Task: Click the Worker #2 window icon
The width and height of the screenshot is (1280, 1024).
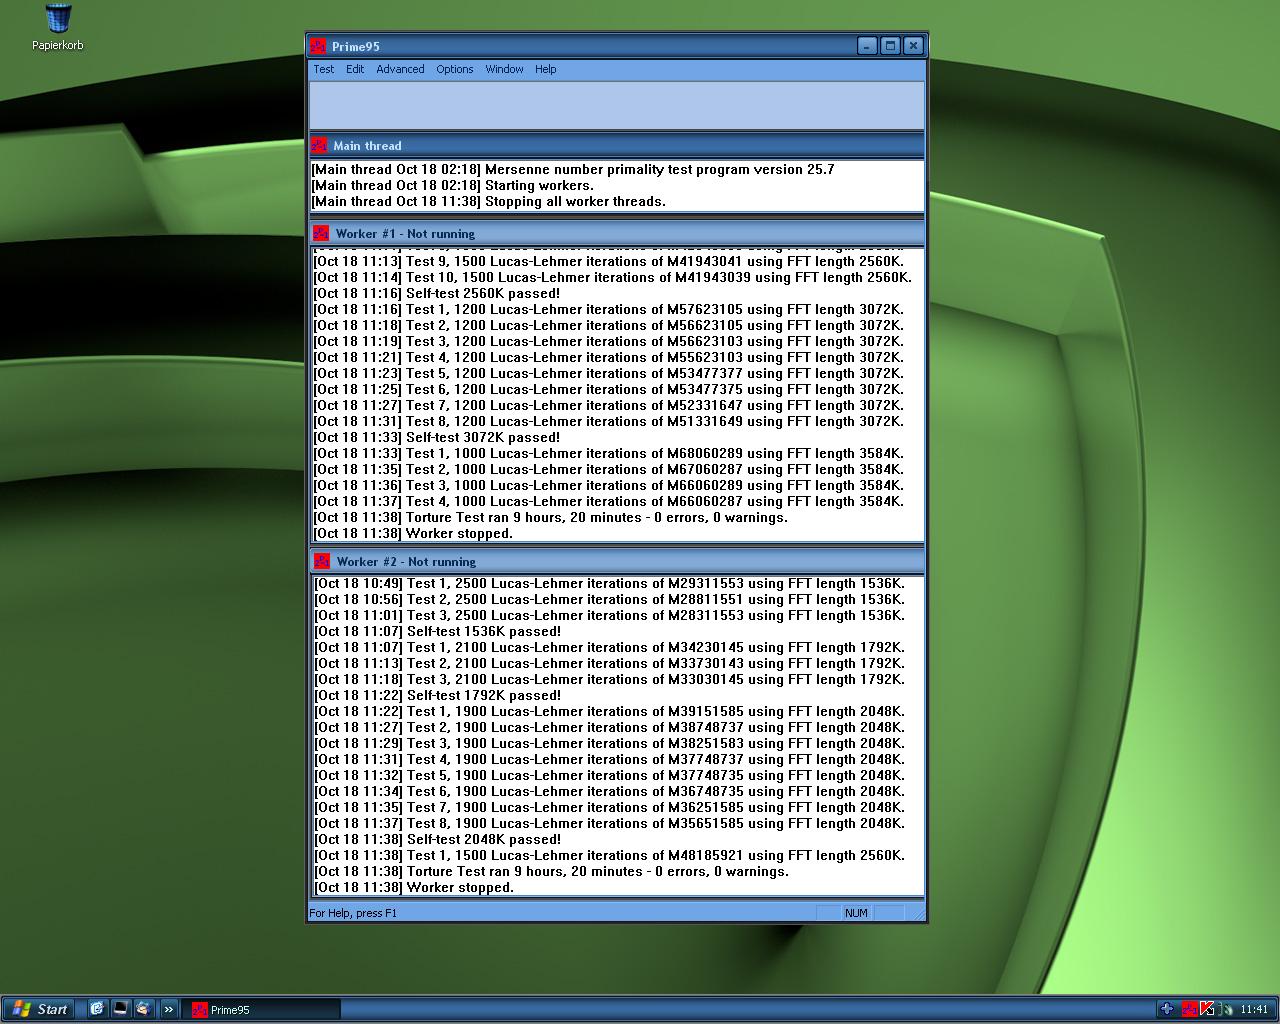Action: (322, 561)
